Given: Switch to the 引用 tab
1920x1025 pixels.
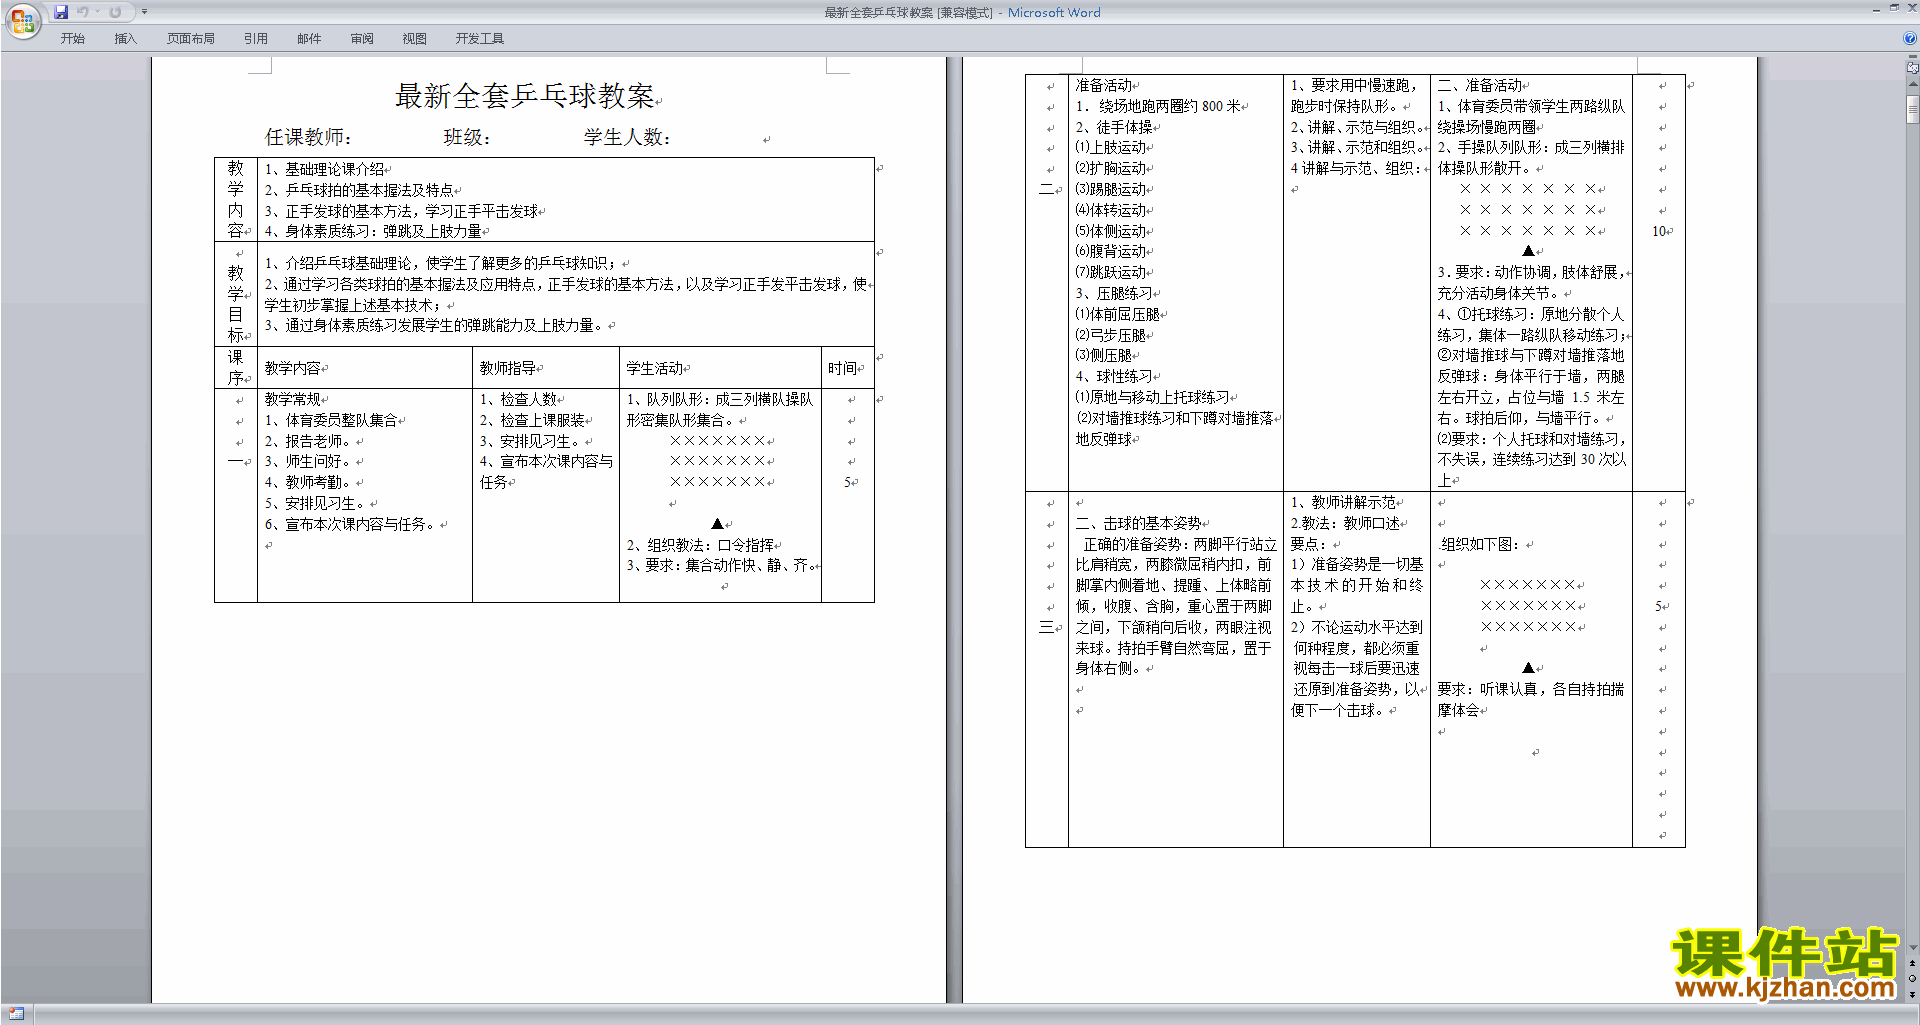Looking at the screenshot, I should coord(256,39).
